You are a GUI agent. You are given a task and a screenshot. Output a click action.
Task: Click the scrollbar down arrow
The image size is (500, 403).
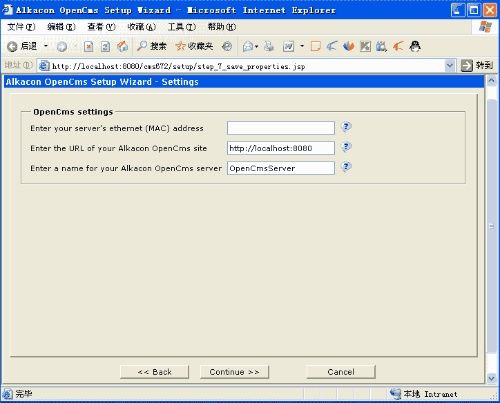coord(491,378)
